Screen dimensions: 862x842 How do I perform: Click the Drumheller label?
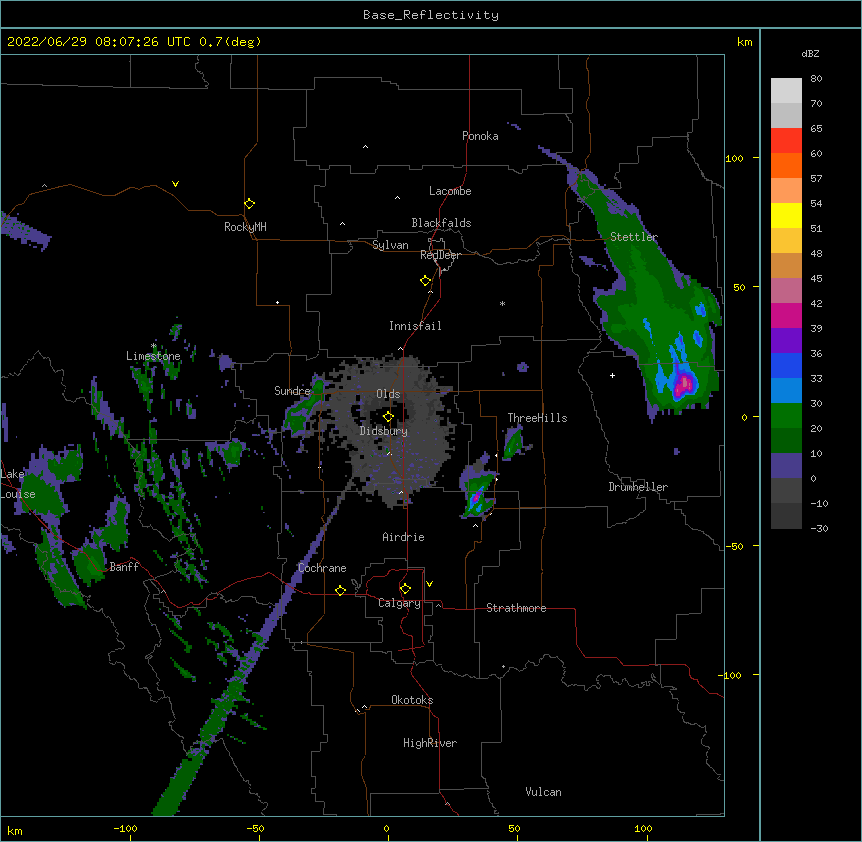coord(638,487)
